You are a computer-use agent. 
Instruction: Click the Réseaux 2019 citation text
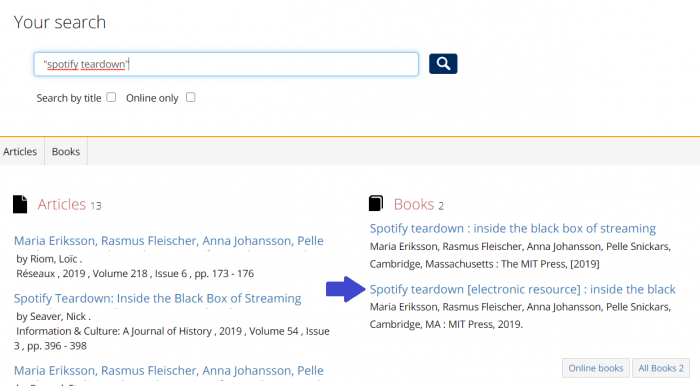pos(135,274)
